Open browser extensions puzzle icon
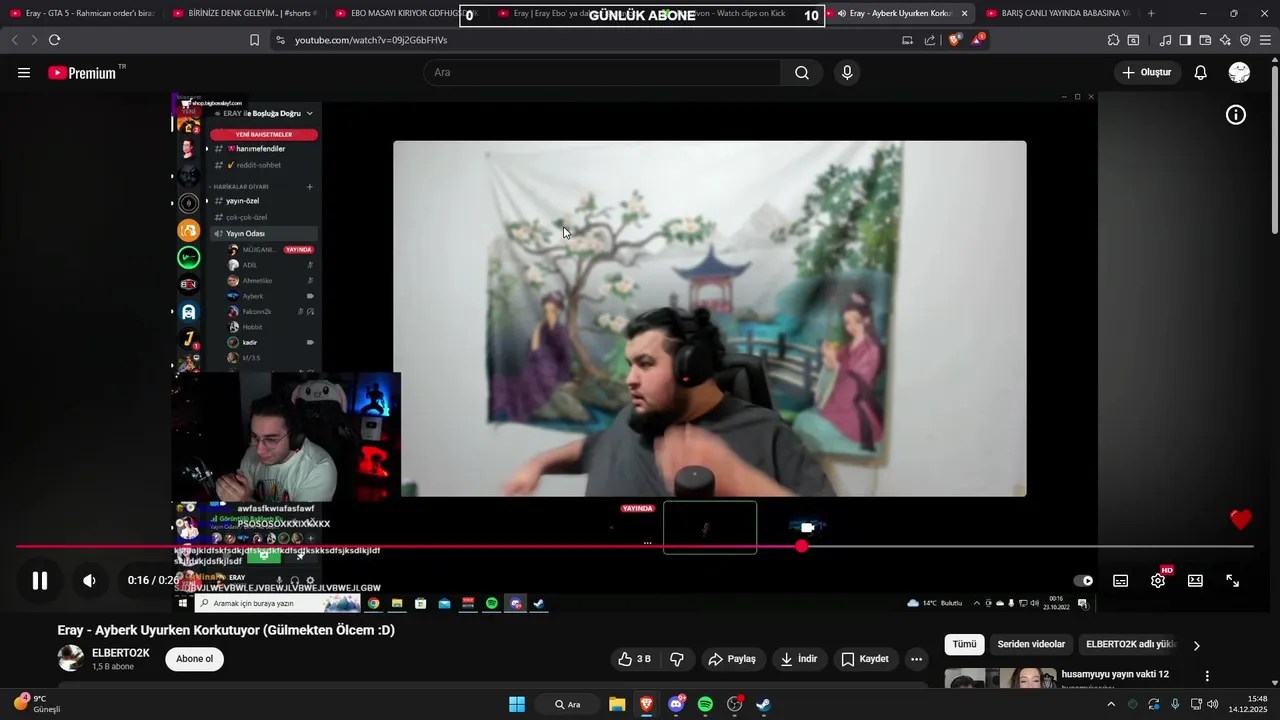Image resolution: width=1280 pixels, height=720 pixels. pyautogui.click(x=1113, y=40)
